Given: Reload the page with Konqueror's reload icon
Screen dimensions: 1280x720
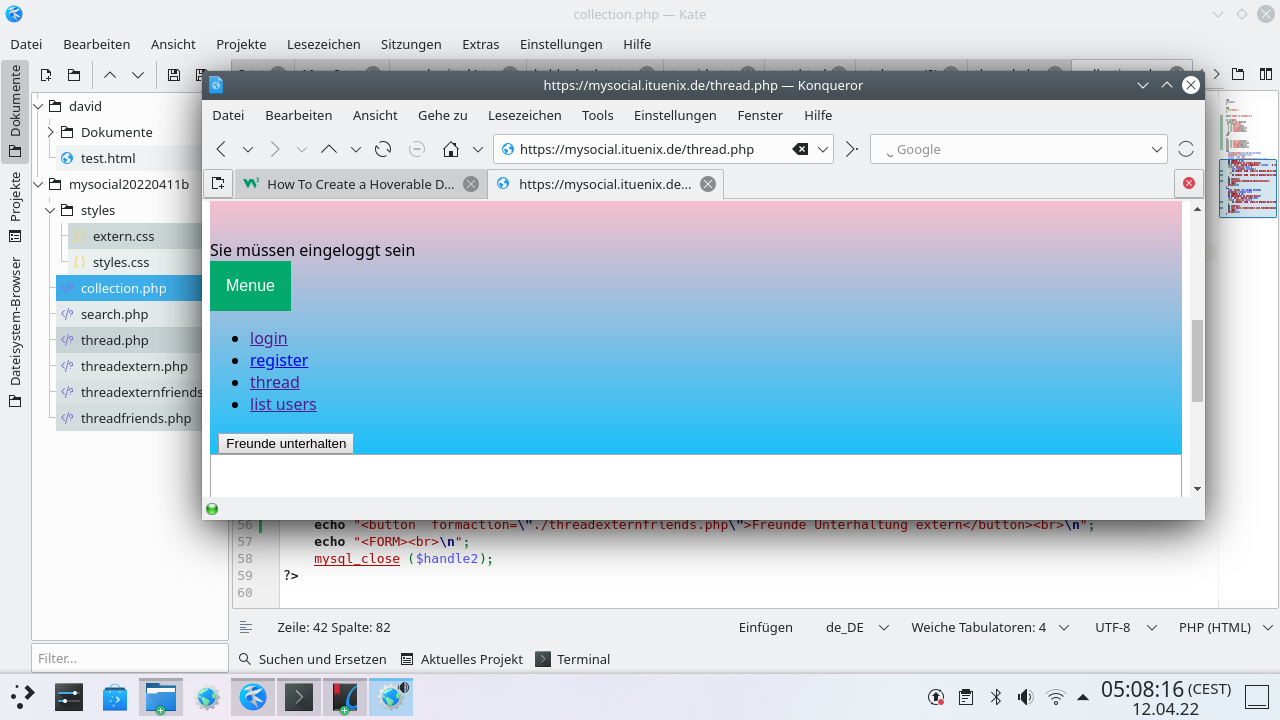Looking at the screenshot, I should click(383, 148).
